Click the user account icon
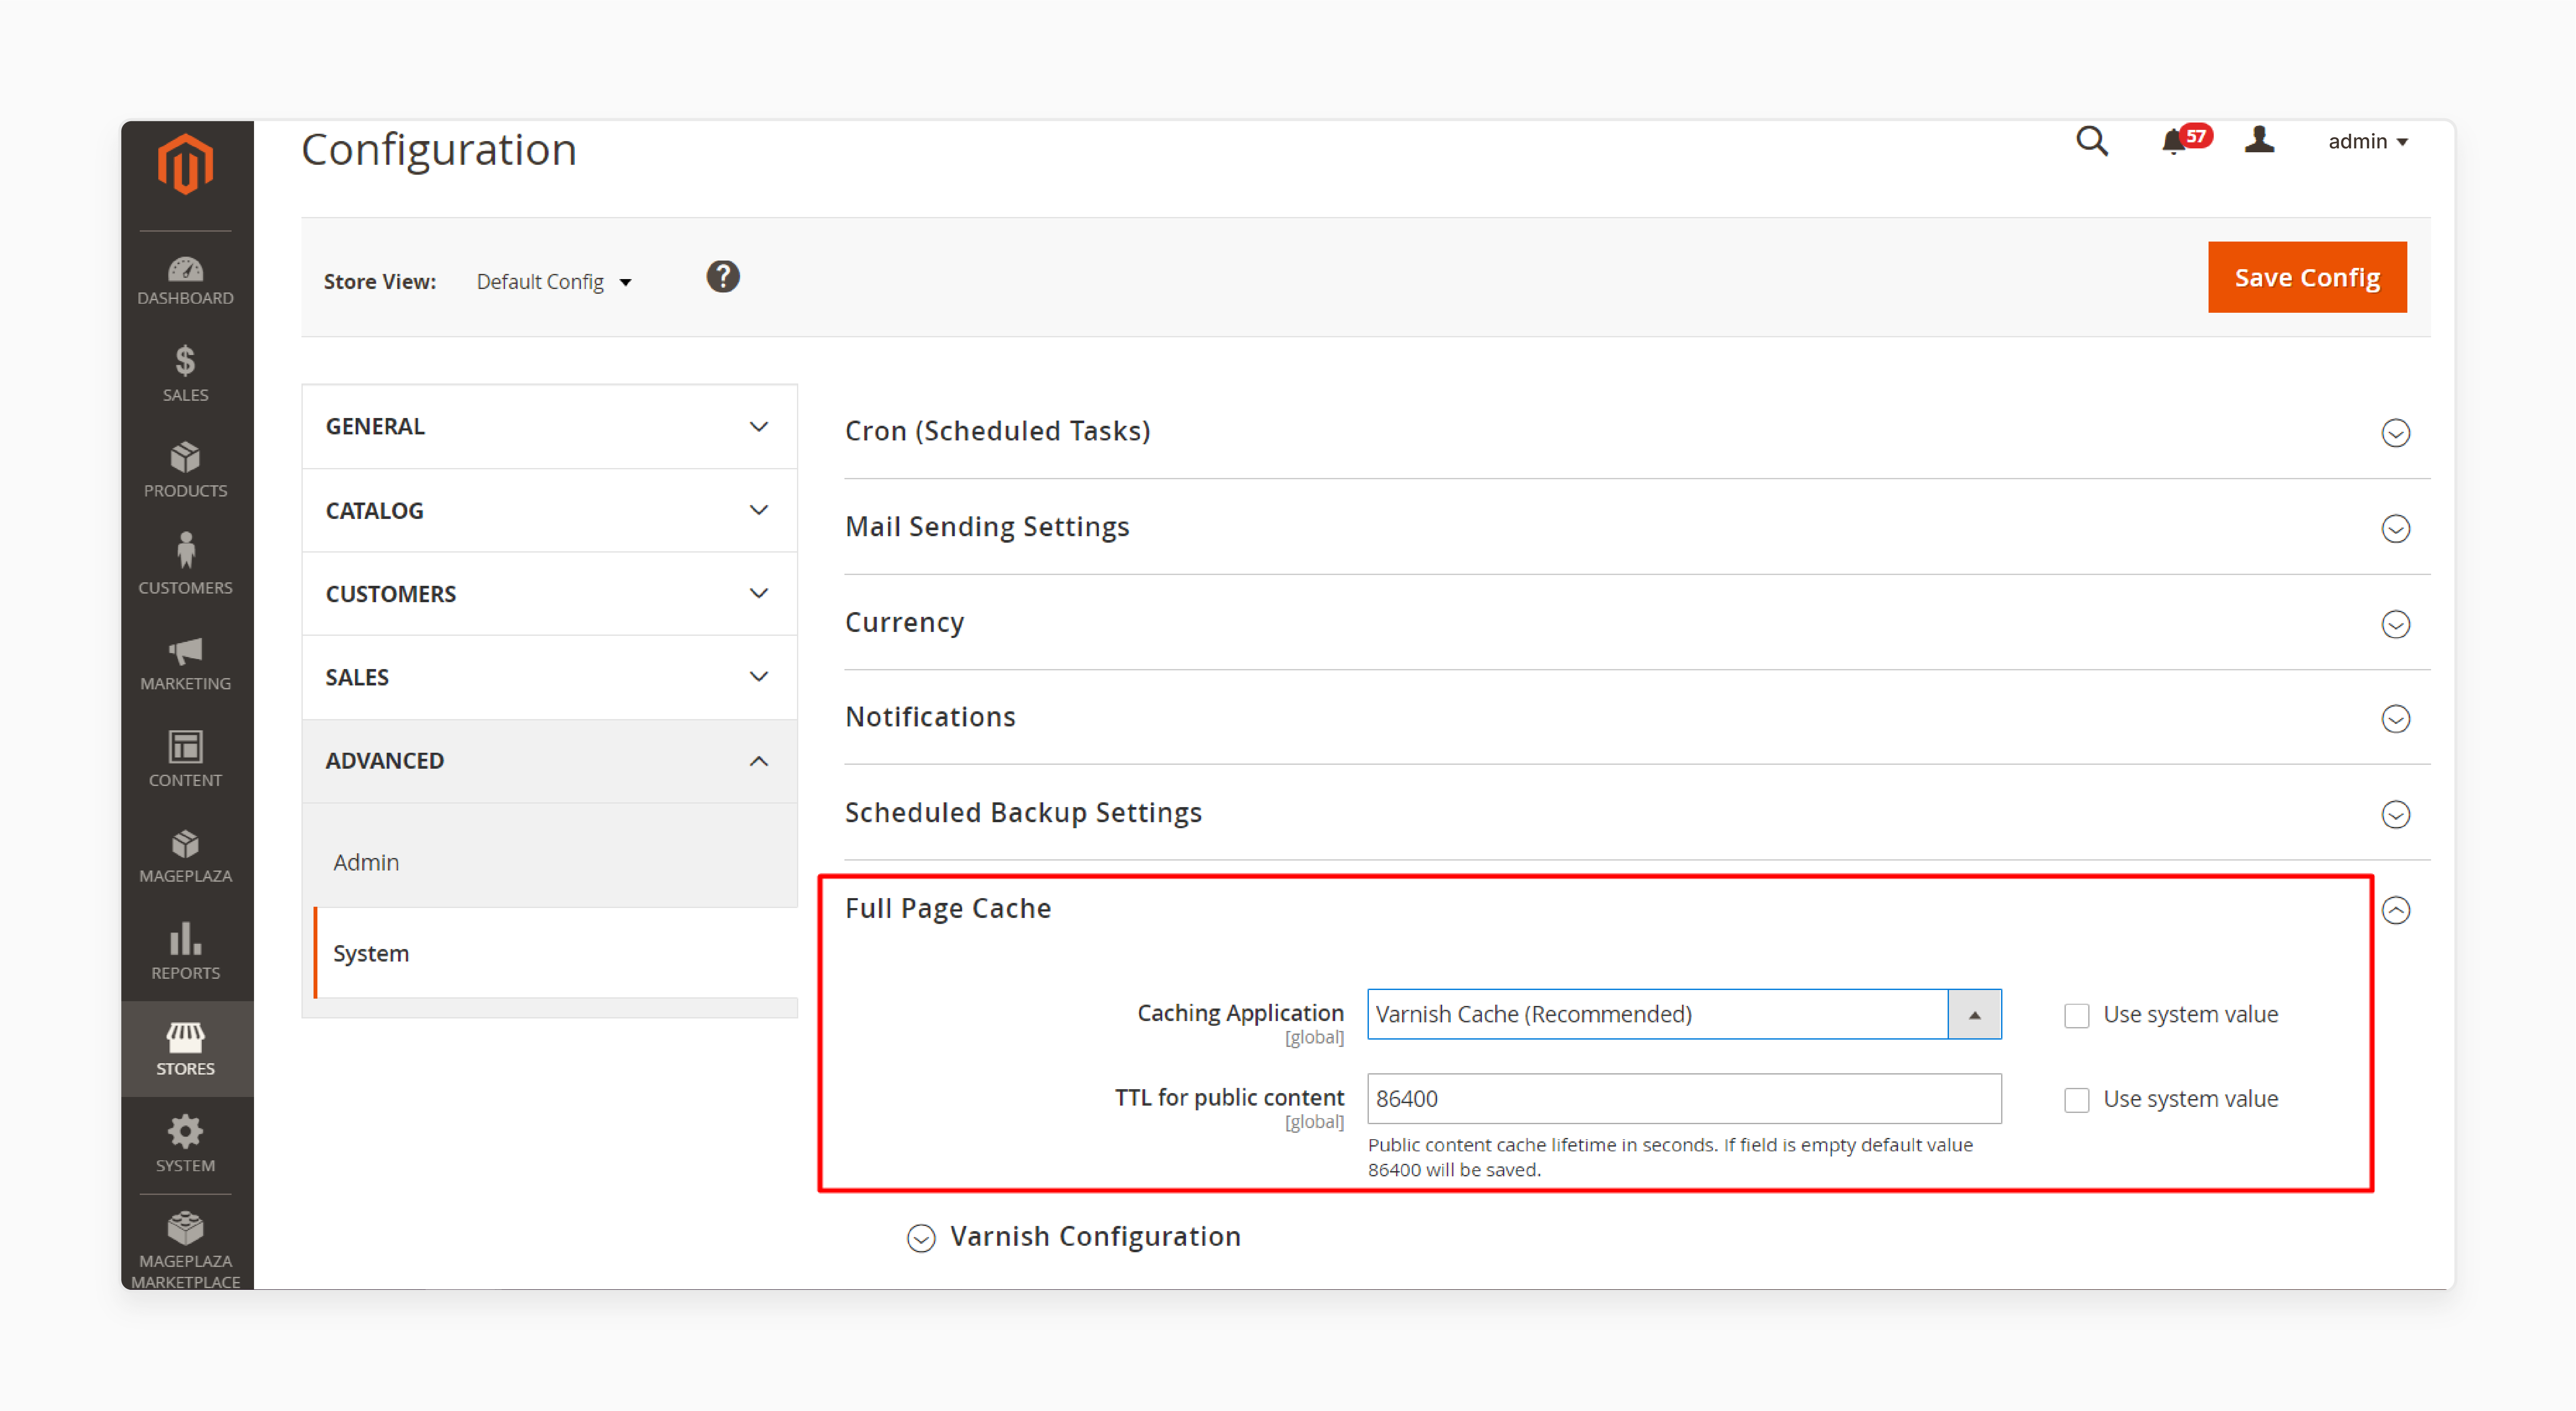Image resolution: width=2576 pixels, height=1411 pixels. [2259, 140]
